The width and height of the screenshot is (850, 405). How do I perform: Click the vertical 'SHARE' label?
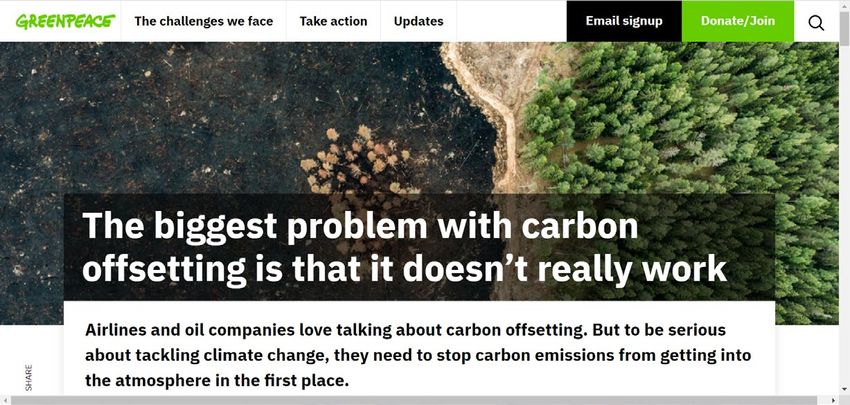click(29, 377)
